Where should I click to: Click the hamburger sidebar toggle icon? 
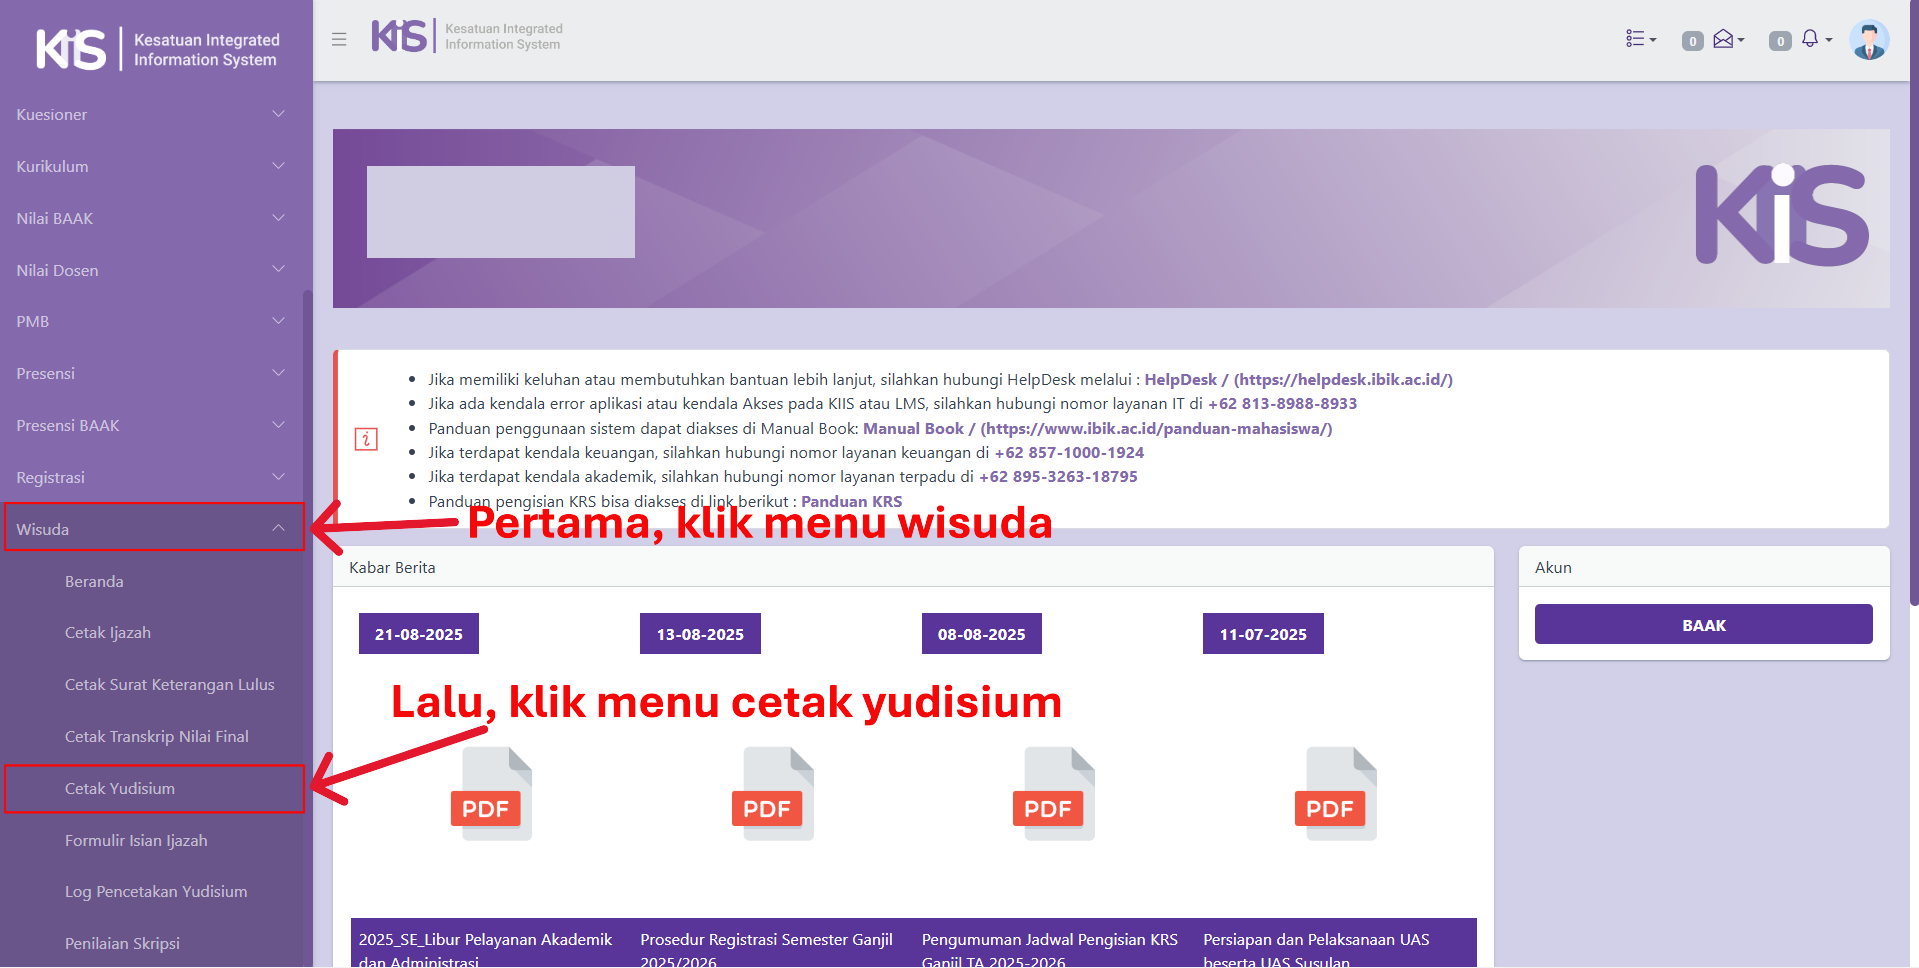point(339,40)
